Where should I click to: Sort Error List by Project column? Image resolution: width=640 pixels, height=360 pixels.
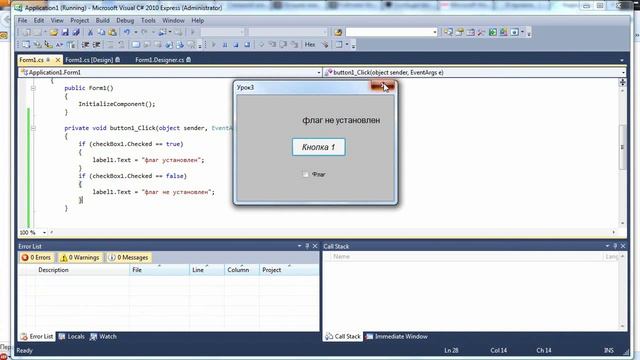pyautogui.click(x=289, y=270)
